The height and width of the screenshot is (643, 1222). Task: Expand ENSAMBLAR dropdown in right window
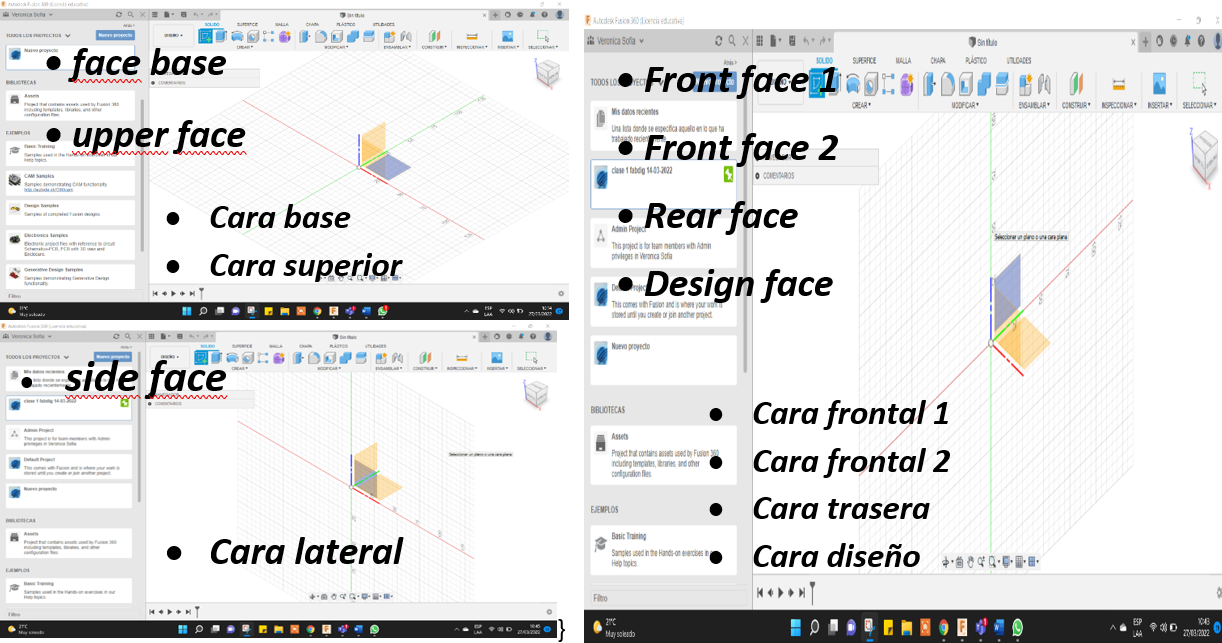pos(1034,105)
